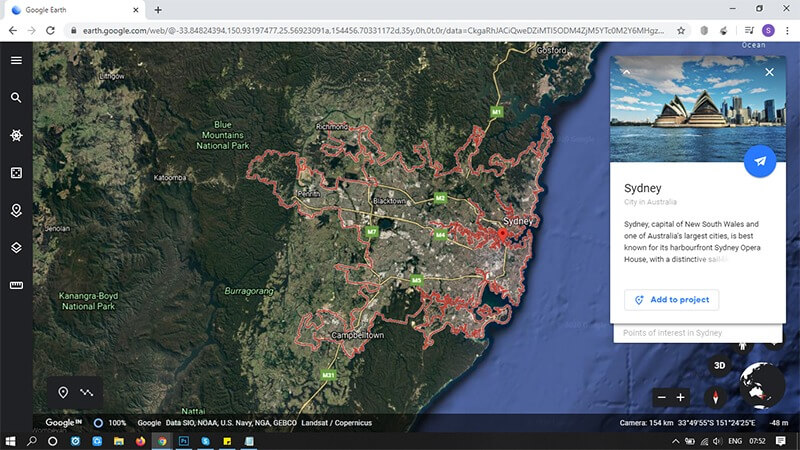Open volume control in system tray
The height and width of the screenshot is (450, 800).
pyautogui.click(x=717, y=441)
